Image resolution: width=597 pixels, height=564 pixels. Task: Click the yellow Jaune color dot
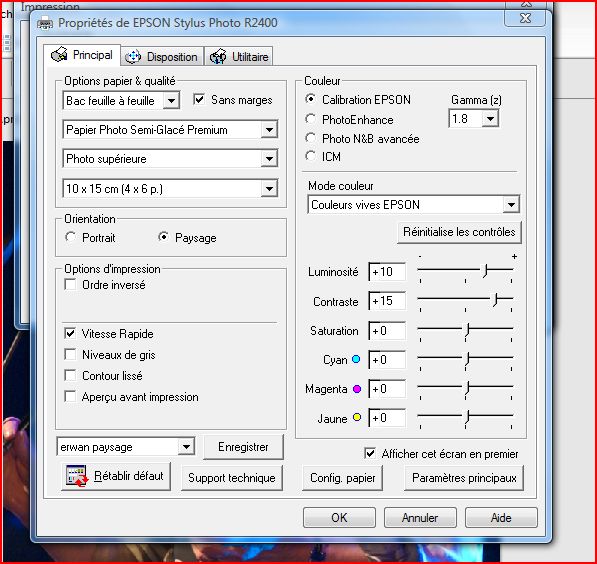point(357,417)
